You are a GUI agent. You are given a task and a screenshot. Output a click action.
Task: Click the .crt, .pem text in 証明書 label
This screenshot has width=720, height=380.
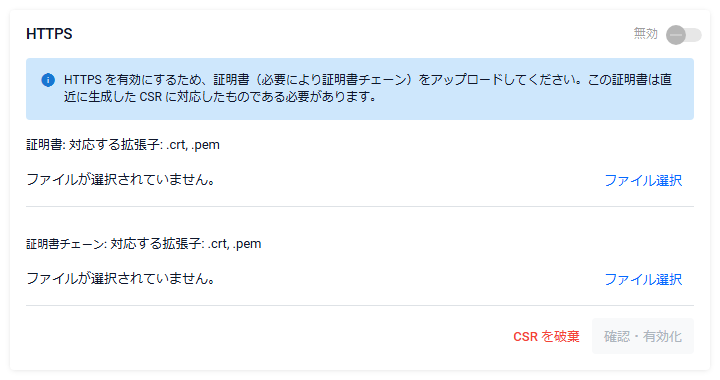click(x=193, y=145)
